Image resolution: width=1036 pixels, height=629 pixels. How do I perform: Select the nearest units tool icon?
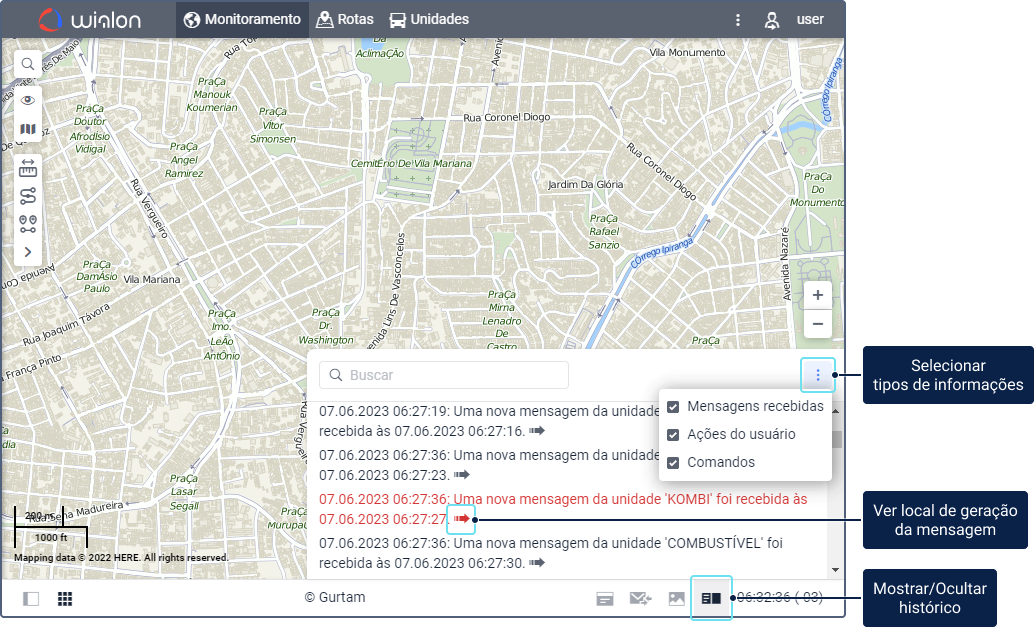pyautogui.click(x=28, y=224)
